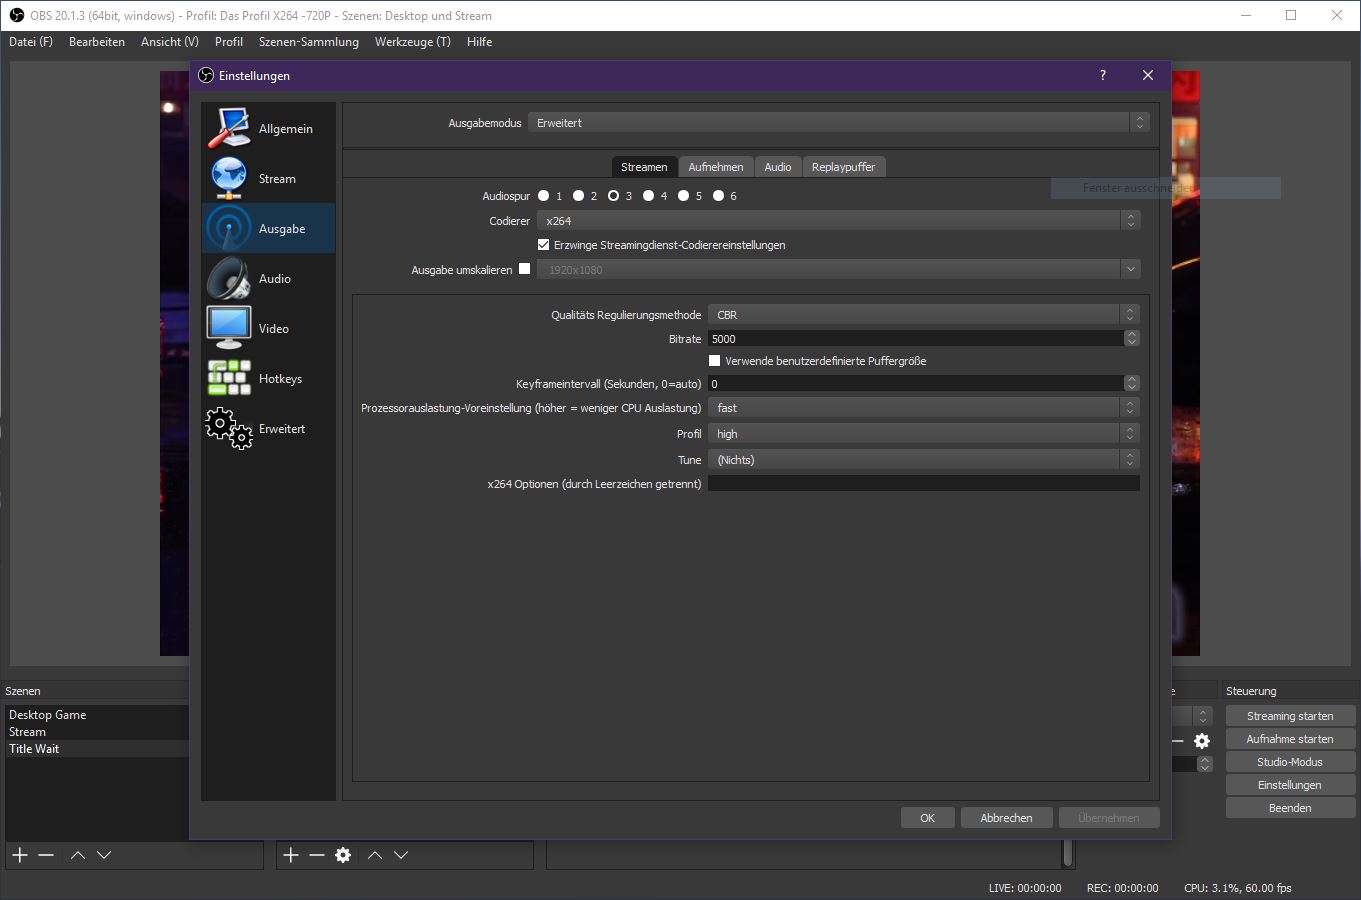Screen dimensions: 1361x900
Task: Add a new source with plus icon
Action: pos(290,855)
